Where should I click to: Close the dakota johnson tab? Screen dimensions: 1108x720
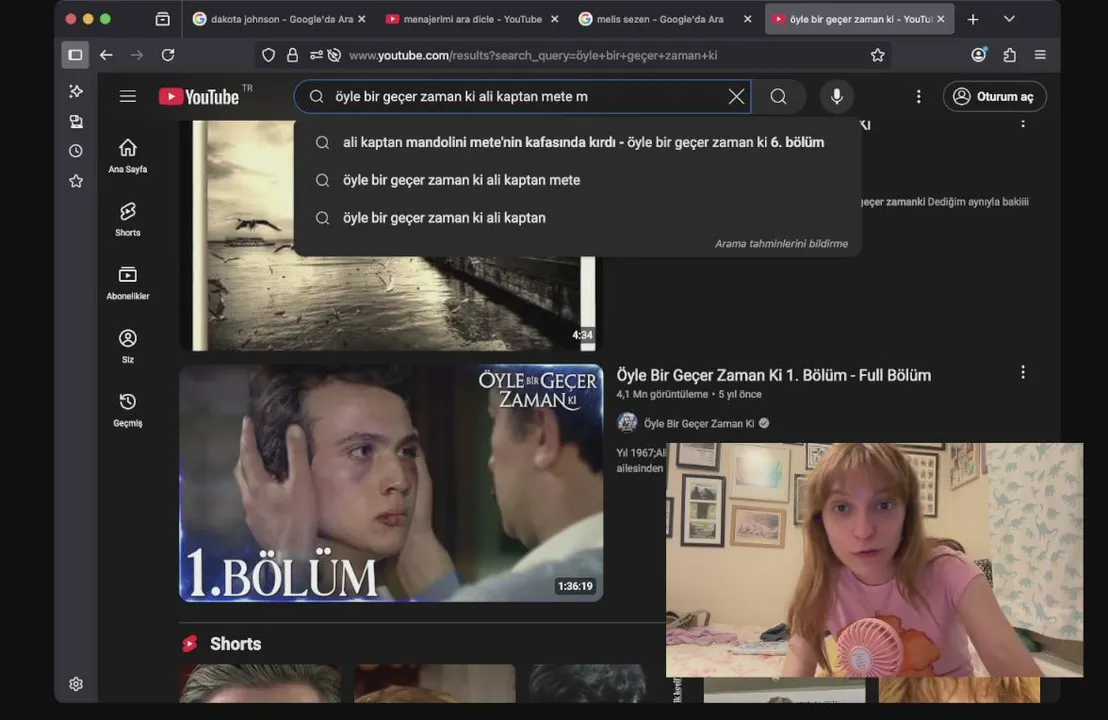(x=362, y=19)
